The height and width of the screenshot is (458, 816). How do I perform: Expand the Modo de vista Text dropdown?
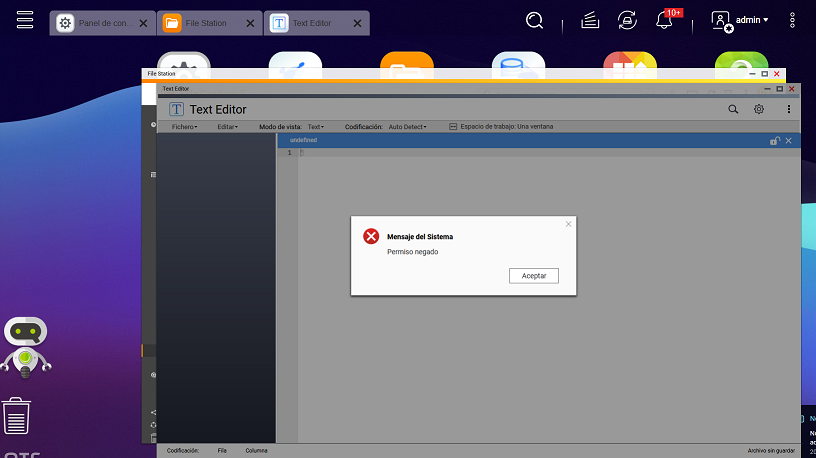(x=316, y=127)
